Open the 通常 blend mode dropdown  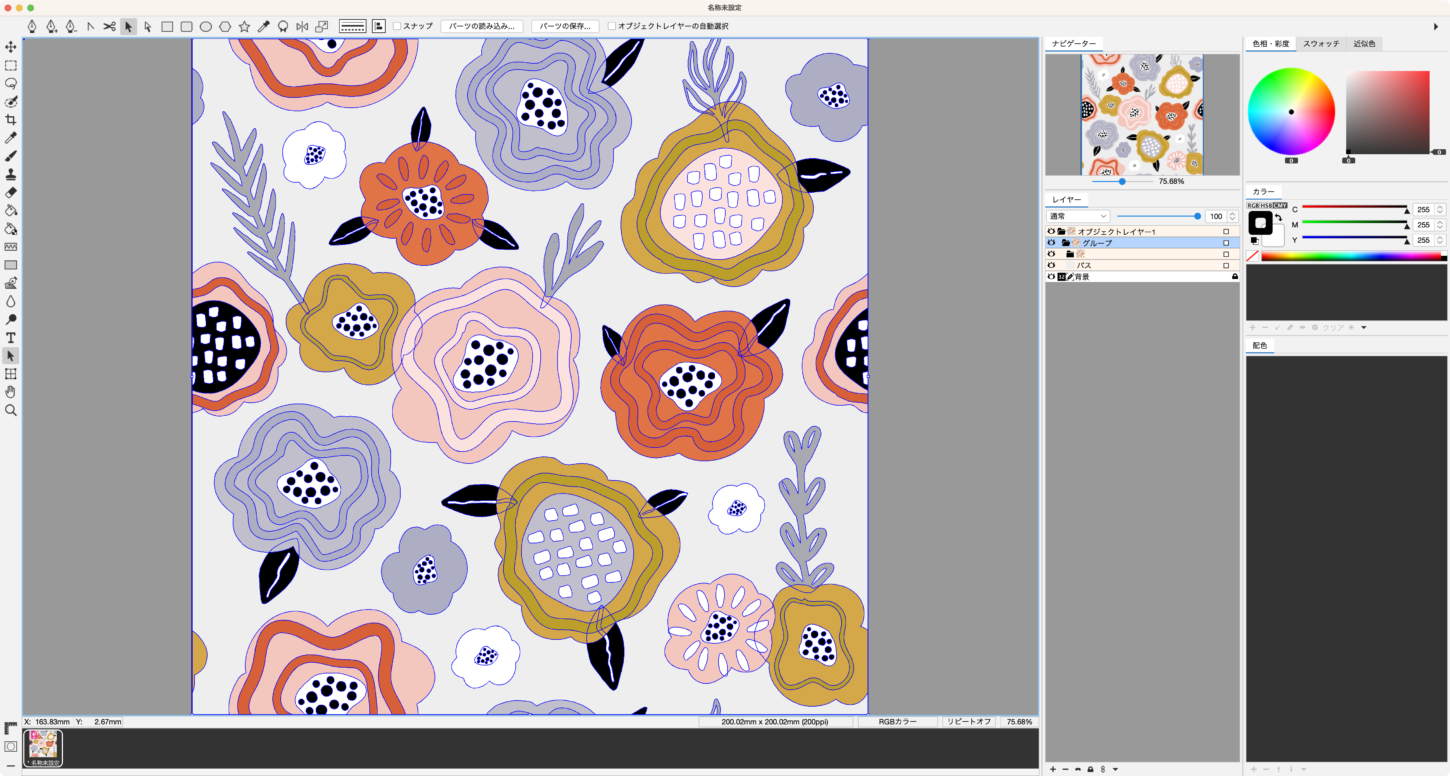click(1078, 216)
